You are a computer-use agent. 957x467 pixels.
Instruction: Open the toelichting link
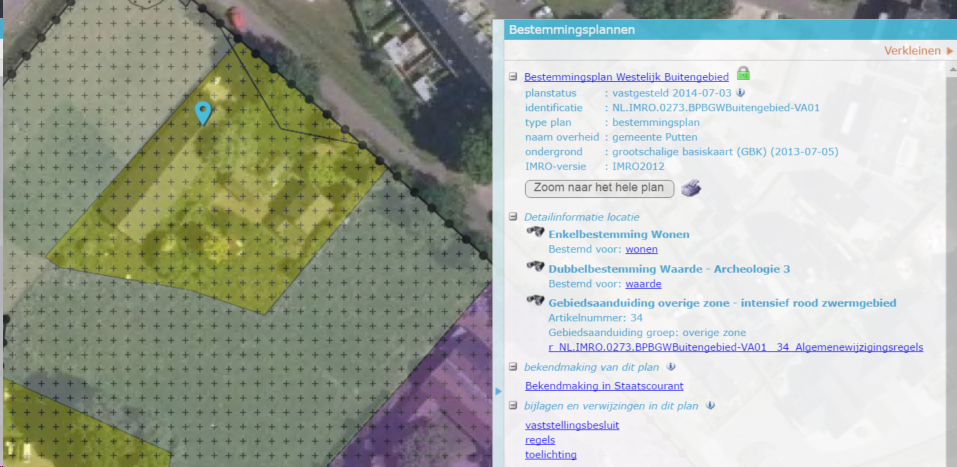(x=551, y=454)
